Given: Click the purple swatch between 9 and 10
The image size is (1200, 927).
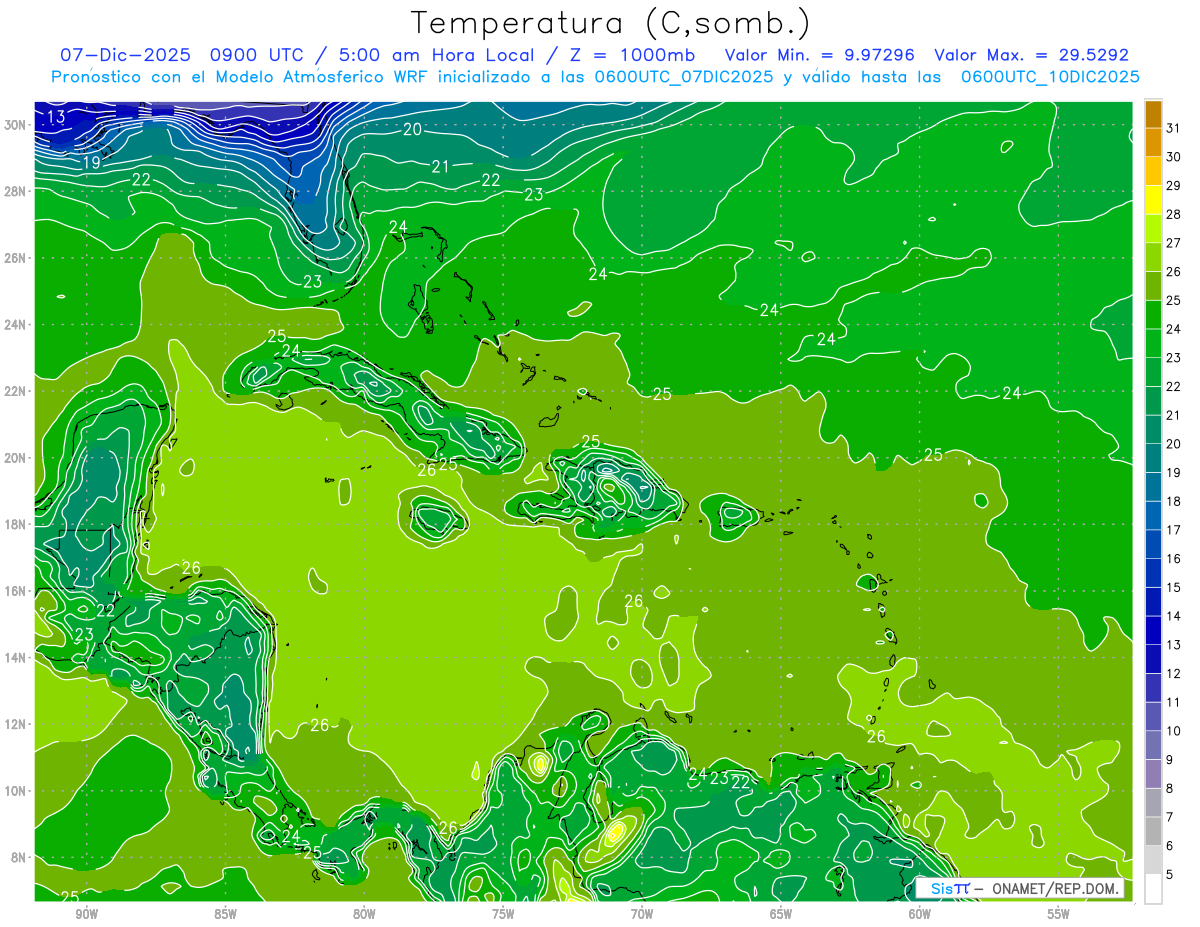Looking at the screenshot, I should [x=1153, y=746].
